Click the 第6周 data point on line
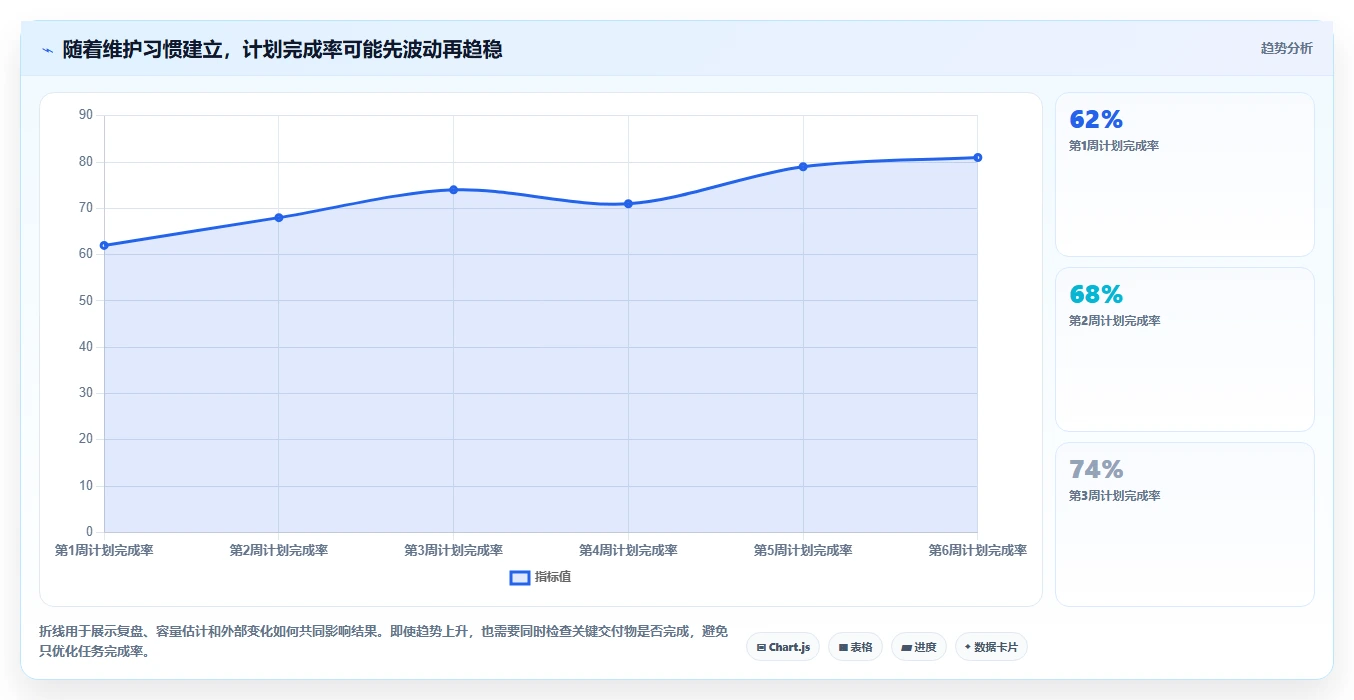 [x=977, y=157]
